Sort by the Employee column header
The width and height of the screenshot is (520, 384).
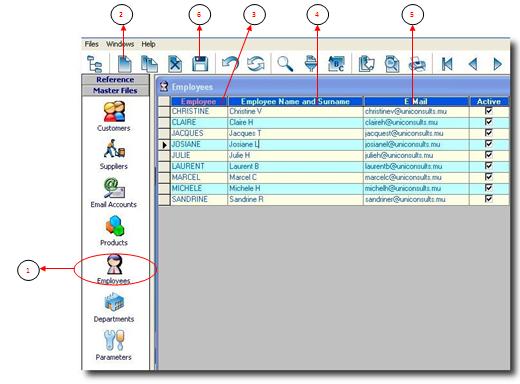click(199, 101)
